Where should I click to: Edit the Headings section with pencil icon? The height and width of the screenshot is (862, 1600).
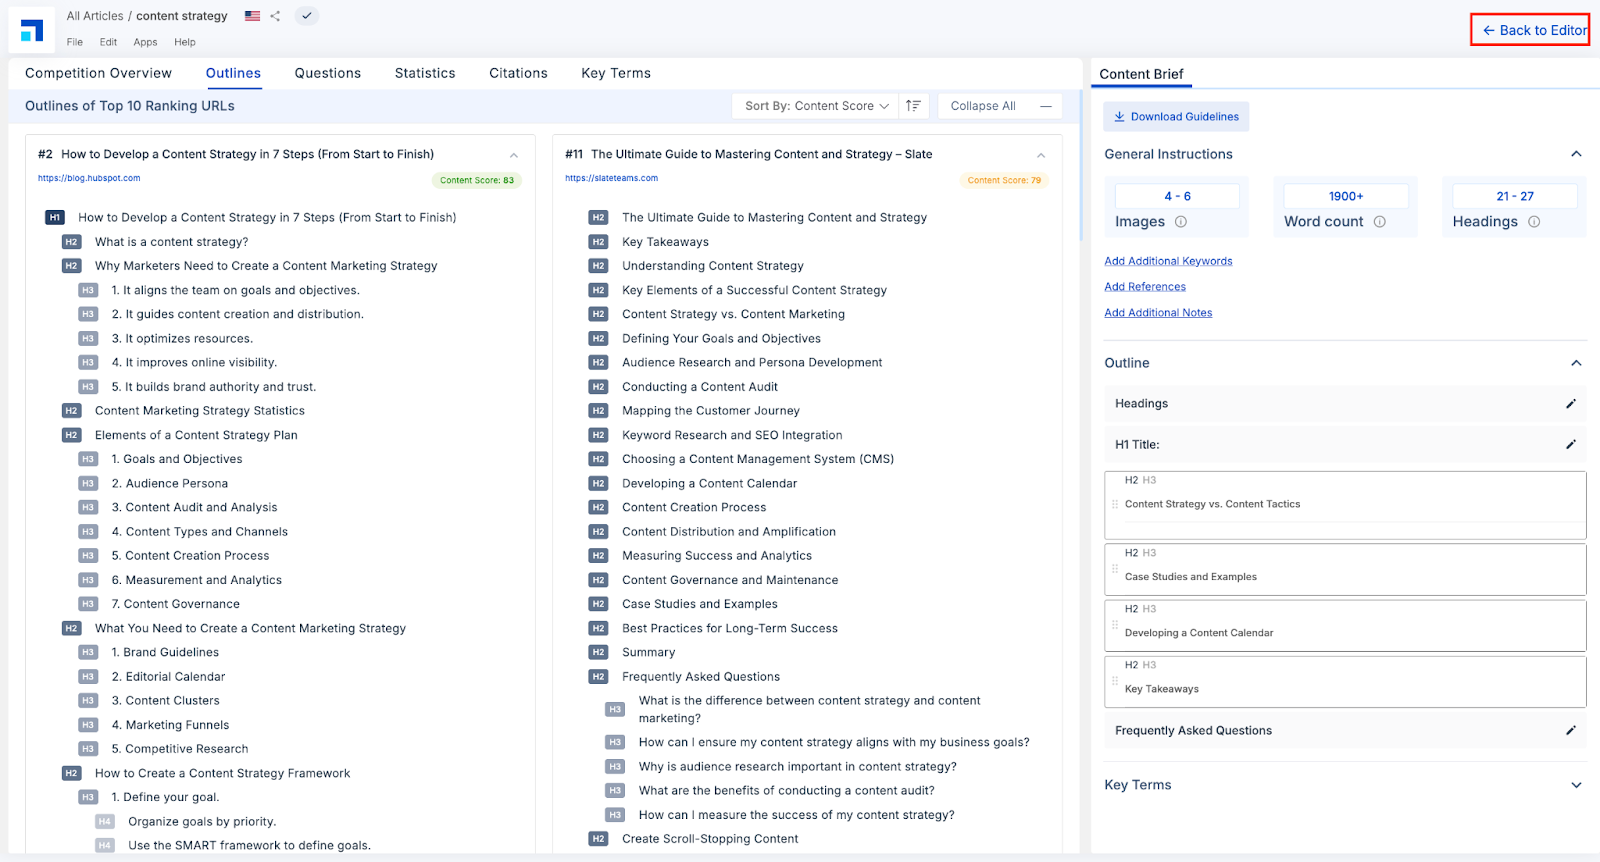(x=1570, y=404)
